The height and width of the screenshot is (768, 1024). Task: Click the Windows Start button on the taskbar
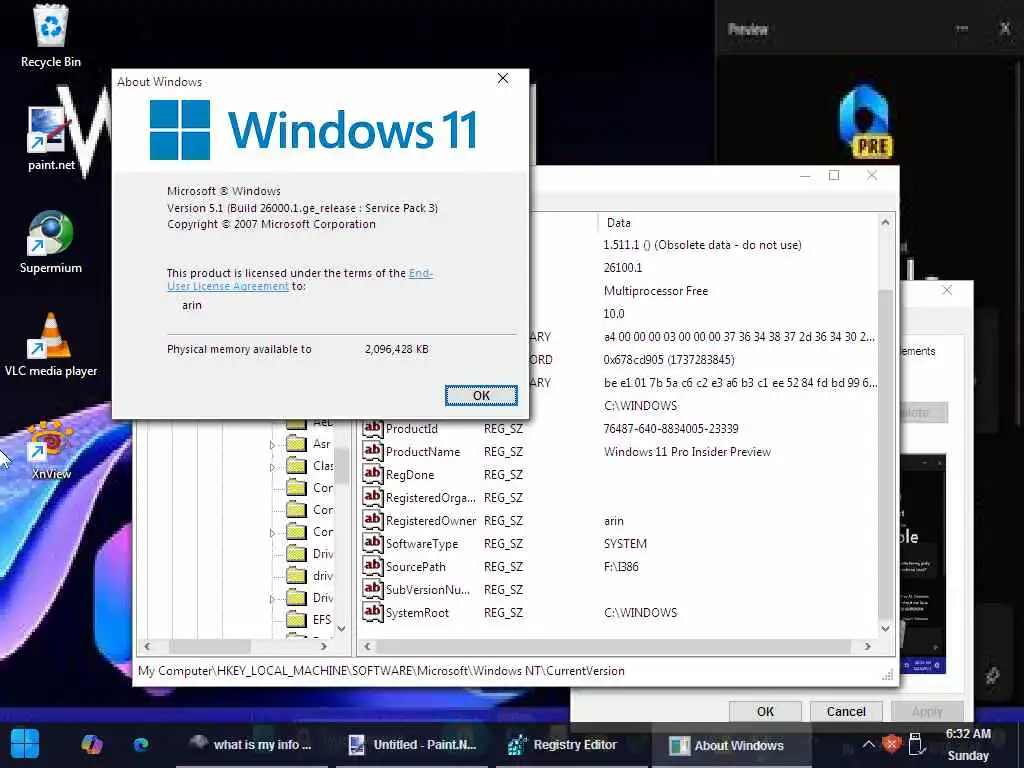[25, 744]
